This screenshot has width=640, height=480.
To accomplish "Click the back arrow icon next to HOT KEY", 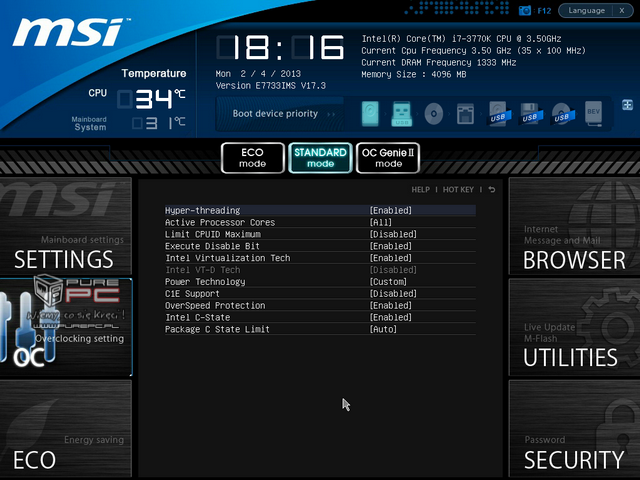I will tap(492, 189).
